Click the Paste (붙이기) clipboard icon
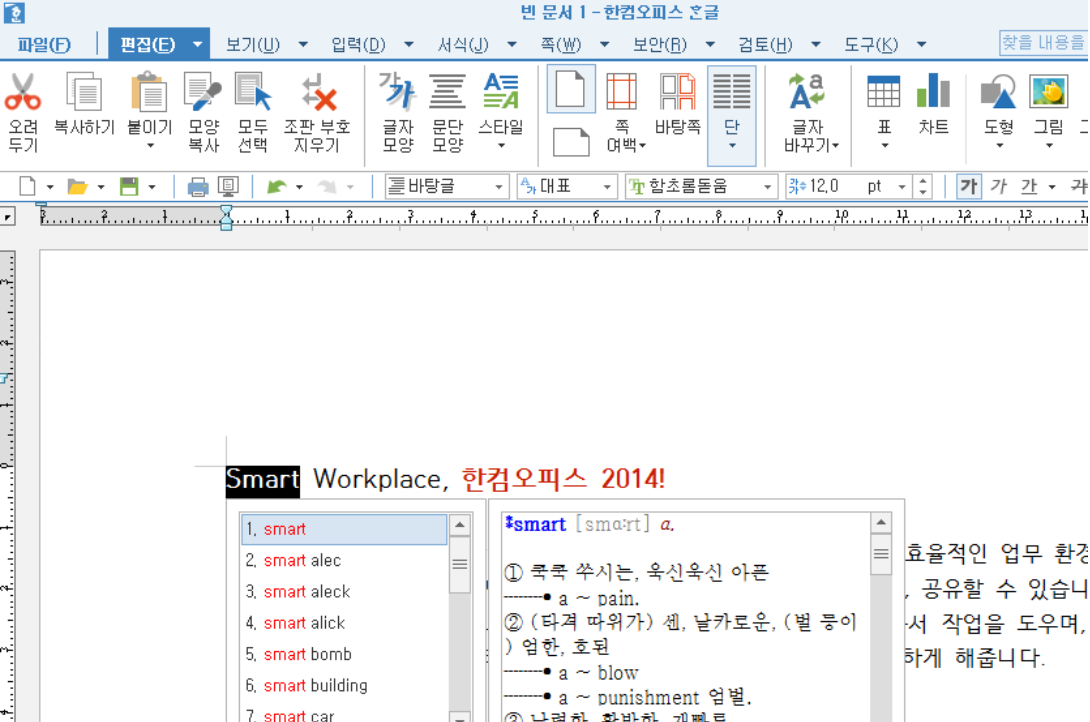This screenshot has height=722, width=1090. click(149, 93)
